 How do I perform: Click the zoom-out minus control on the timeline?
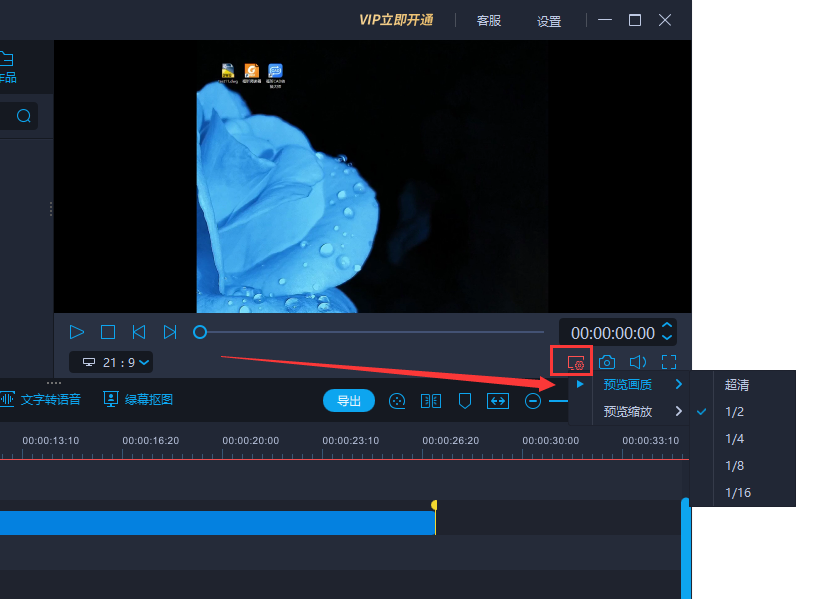(533, 400)
